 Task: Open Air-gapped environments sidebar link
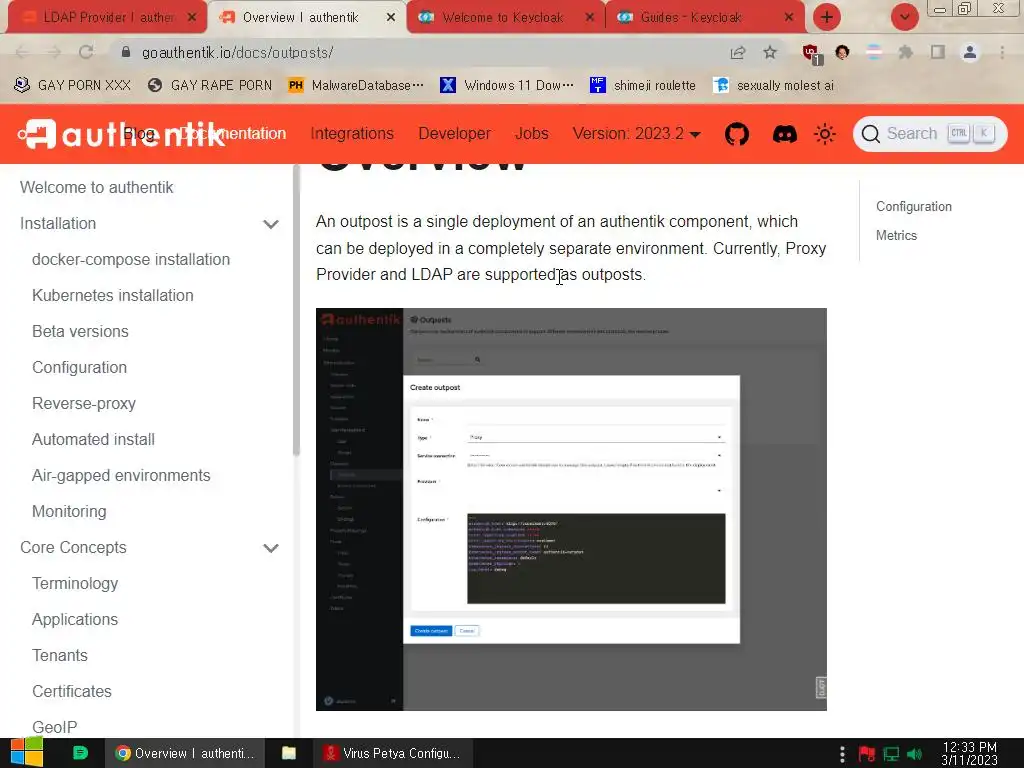pos(121,475)
